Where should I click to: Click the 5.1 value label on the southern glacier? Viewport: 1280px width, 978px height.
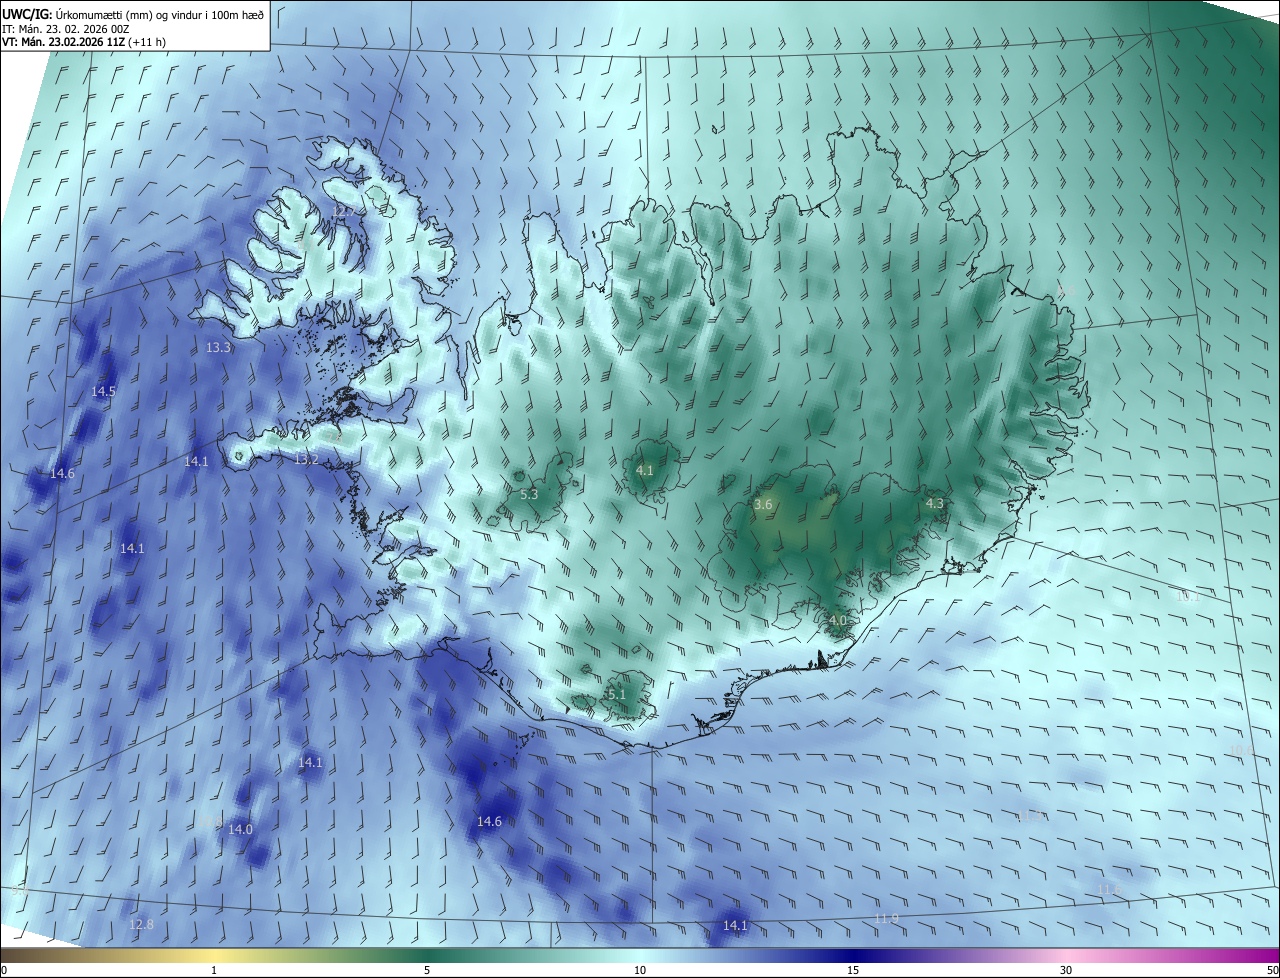[x=616, y=694]
